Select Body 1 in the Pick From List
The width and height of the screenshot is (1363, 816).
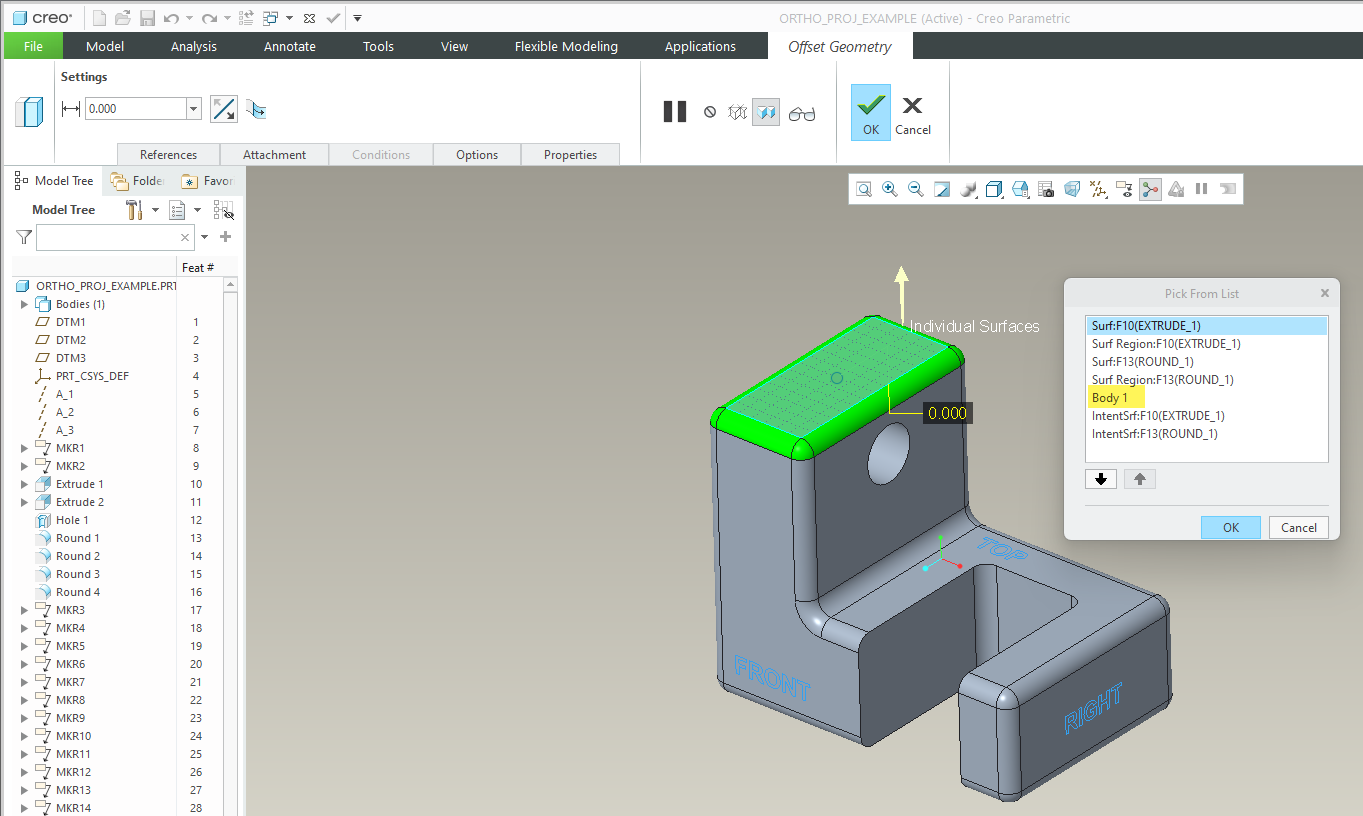(x=1115, y=397)
